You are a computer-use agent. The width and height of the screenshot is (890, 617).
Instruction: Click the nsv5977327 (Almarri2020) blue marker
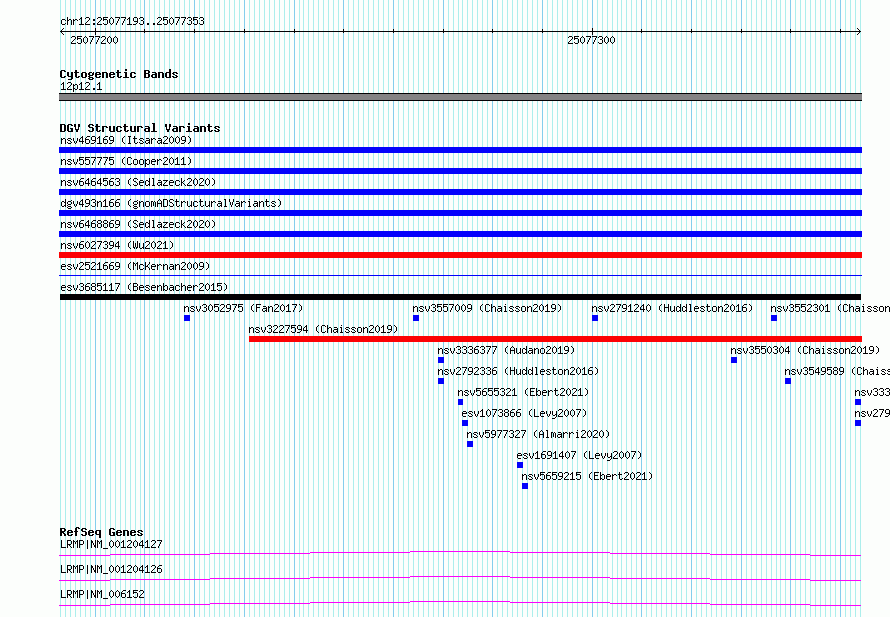470,444
